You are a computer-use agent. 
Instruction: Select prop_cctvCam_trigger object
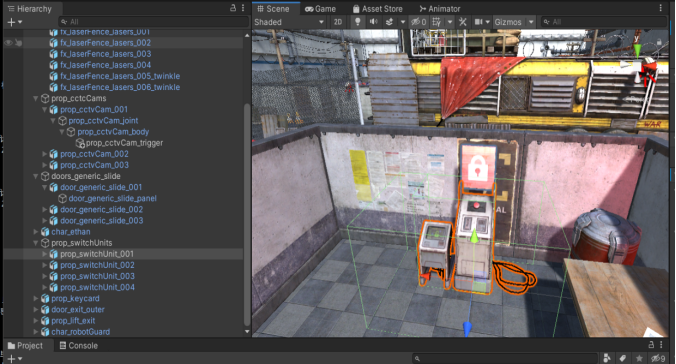pos(124,143)
